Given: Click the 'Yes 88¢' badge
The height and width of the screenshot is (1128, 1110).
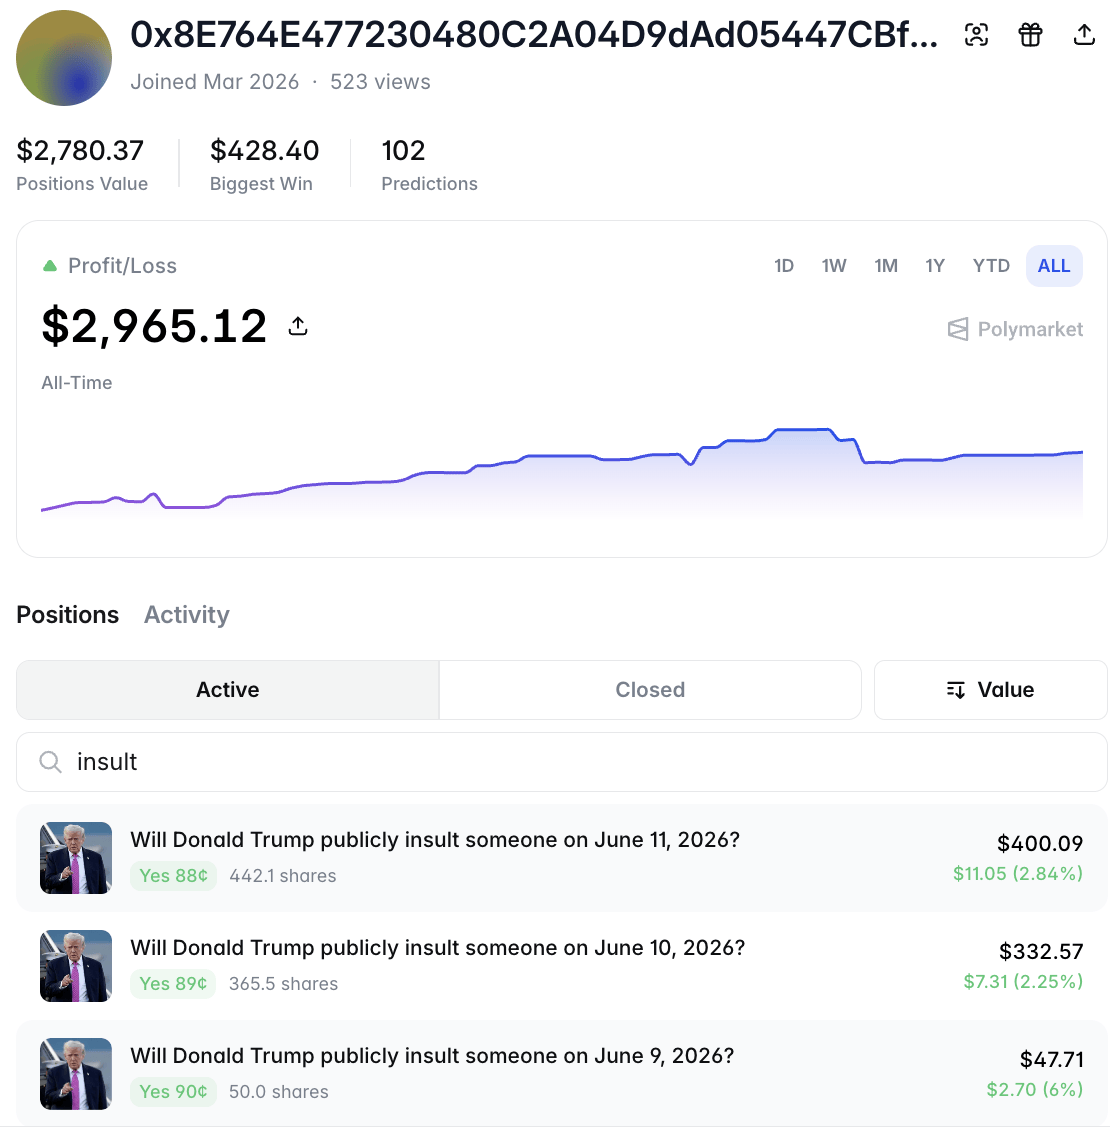Looking at the screenshot, I should [173, 875].
